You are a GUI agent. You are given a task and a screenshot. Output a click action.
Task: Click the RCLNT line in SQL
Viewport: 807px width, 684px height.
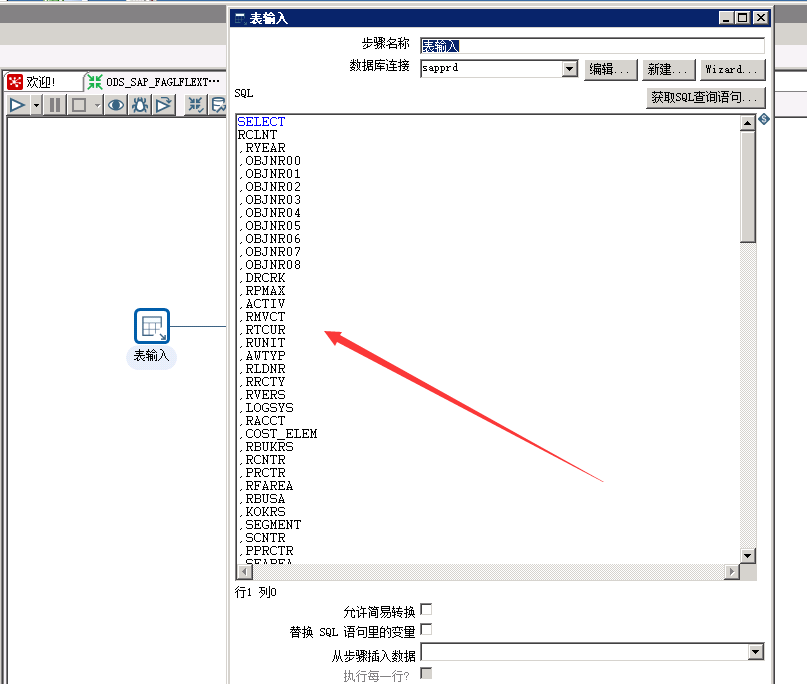pos(257,135)
